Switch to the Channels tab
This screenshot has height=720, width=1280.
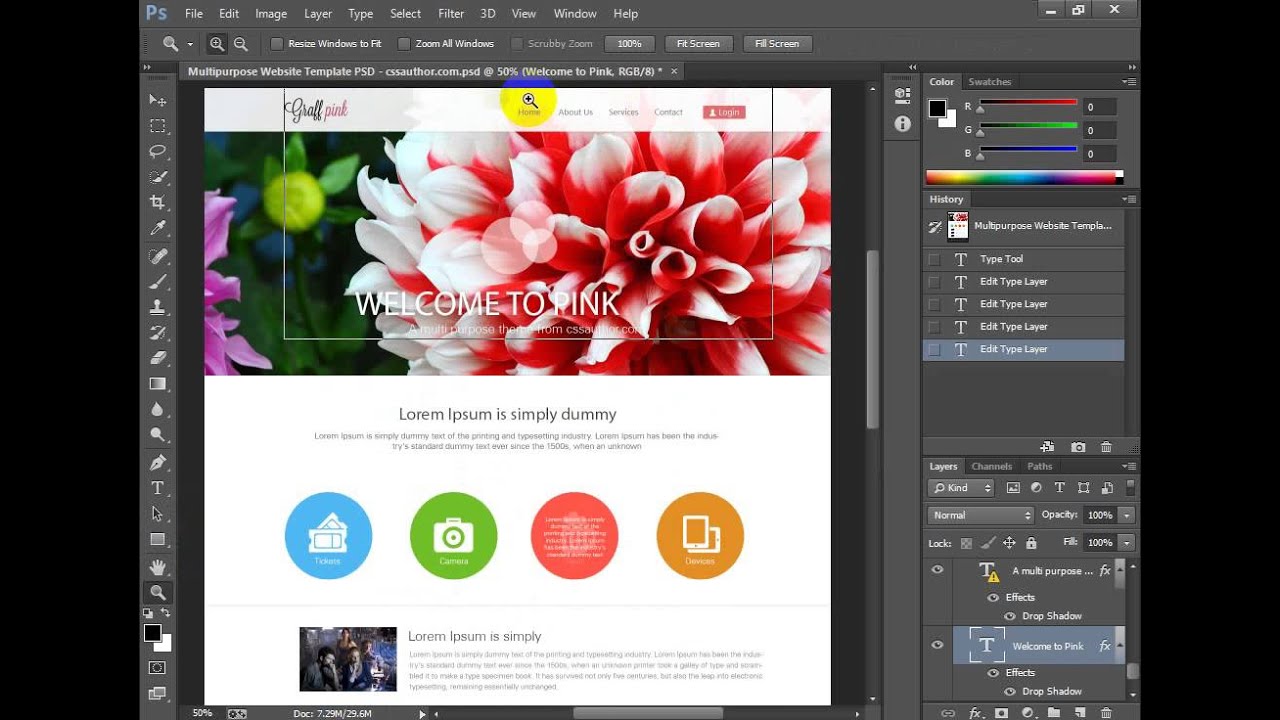point(992,466)
